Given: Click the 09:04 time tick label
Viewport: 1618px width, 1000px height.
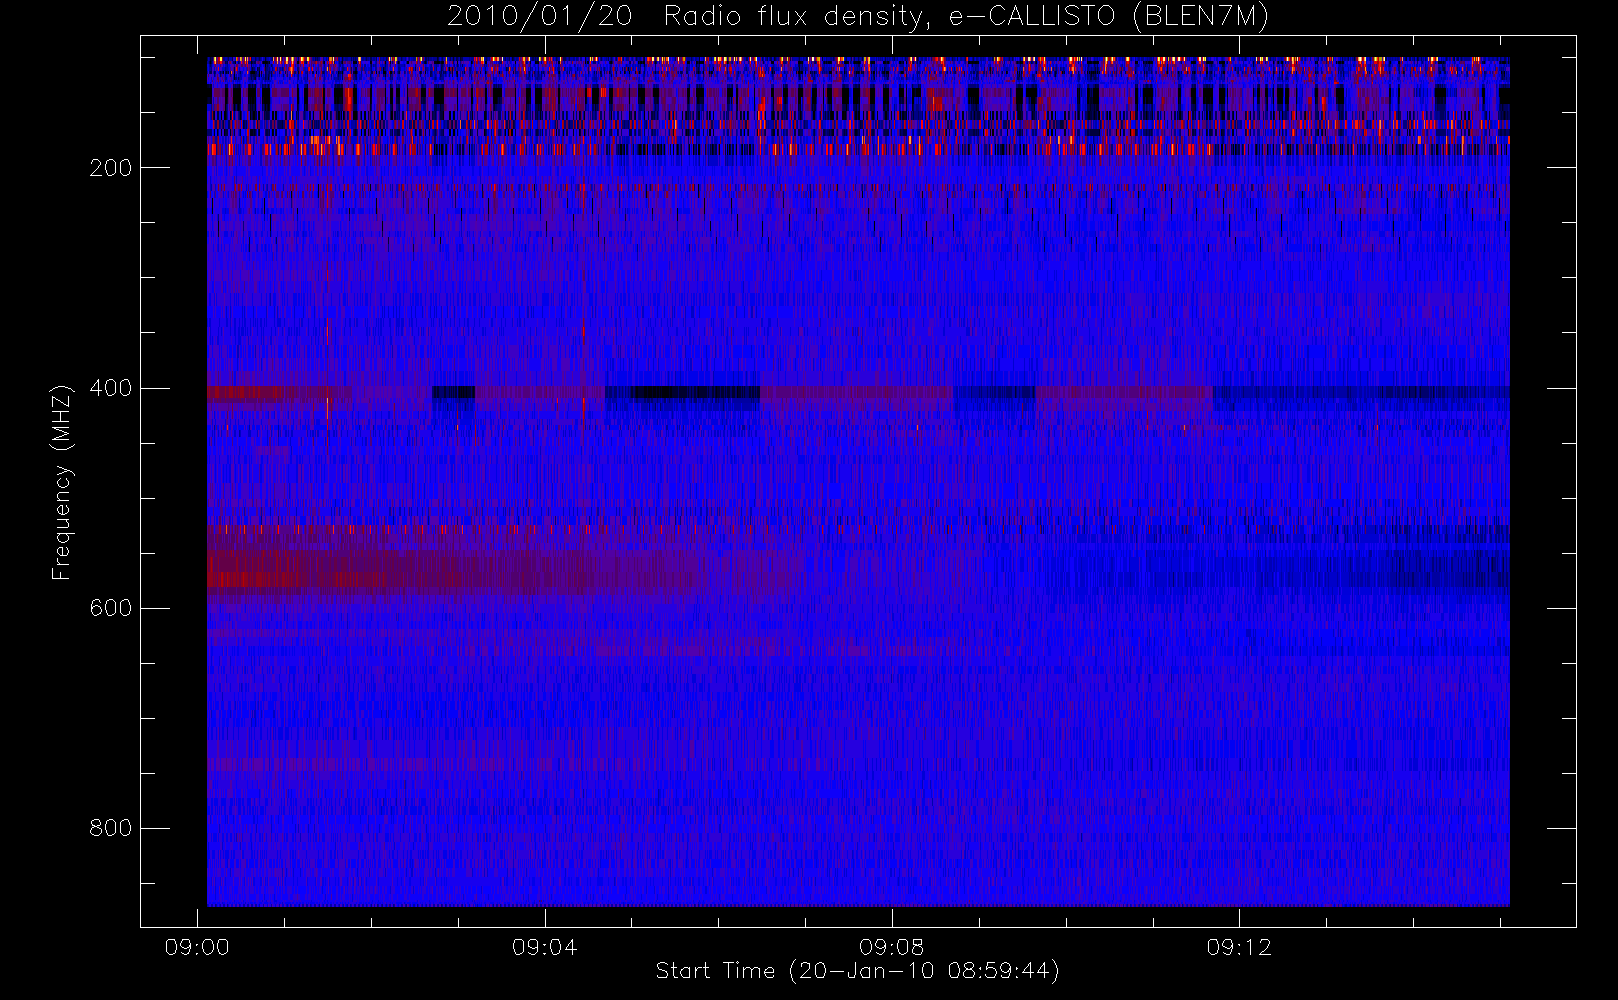Looking at the screenshot, I should 544,947.
